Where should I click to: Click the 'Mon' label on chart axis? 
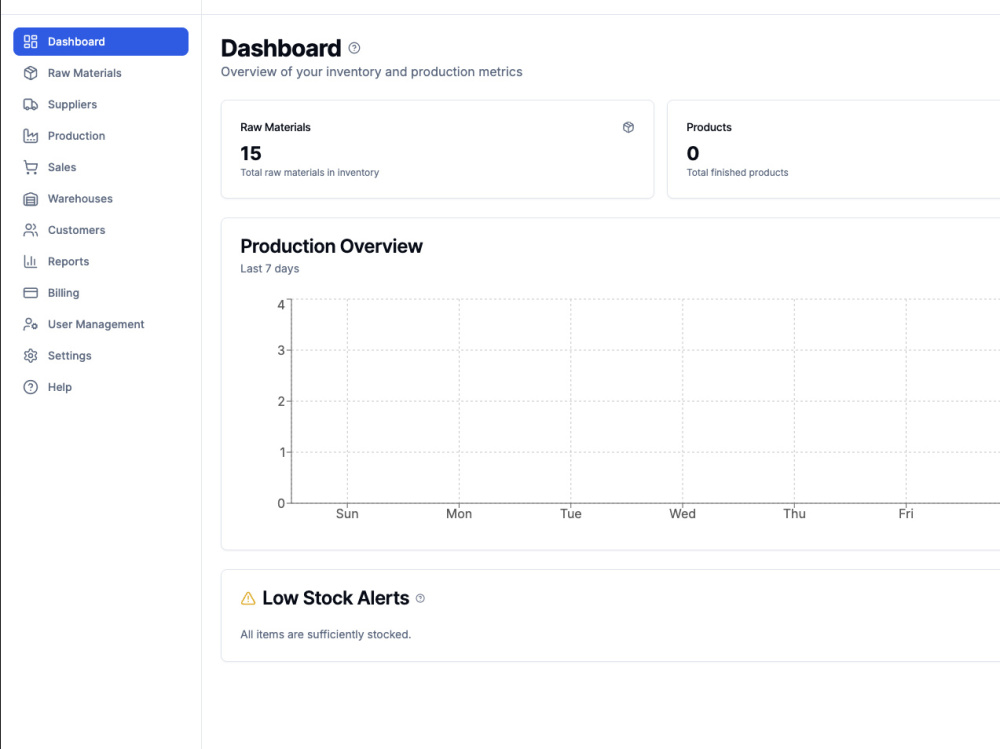[459, 514]
